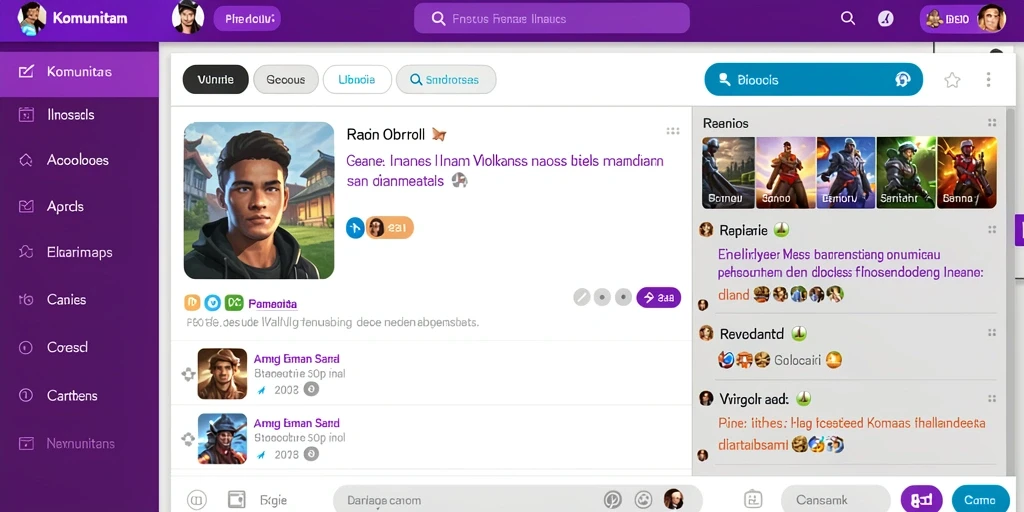
Task: Open the Sanlahr game thumbnail
Action: [906, 172]
